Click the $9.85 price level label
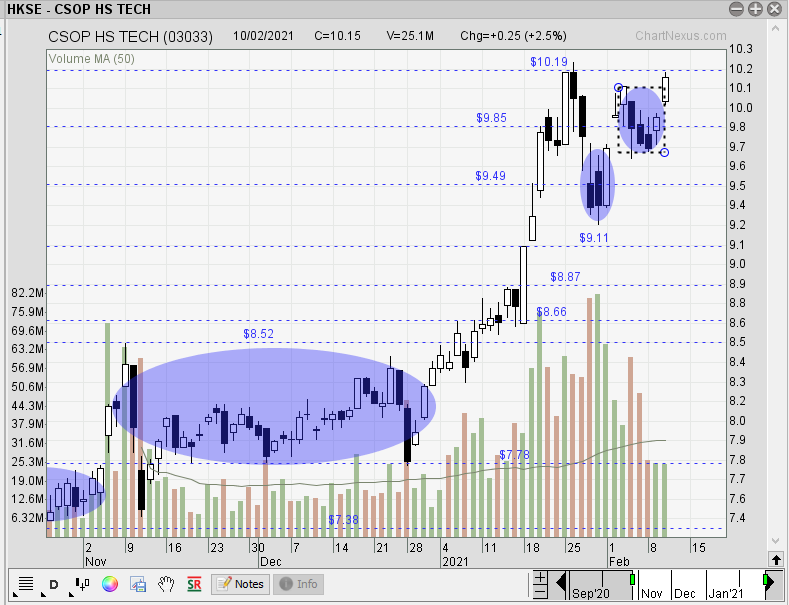Viewport: 789px width, 605px height. [x=491, y=118]
